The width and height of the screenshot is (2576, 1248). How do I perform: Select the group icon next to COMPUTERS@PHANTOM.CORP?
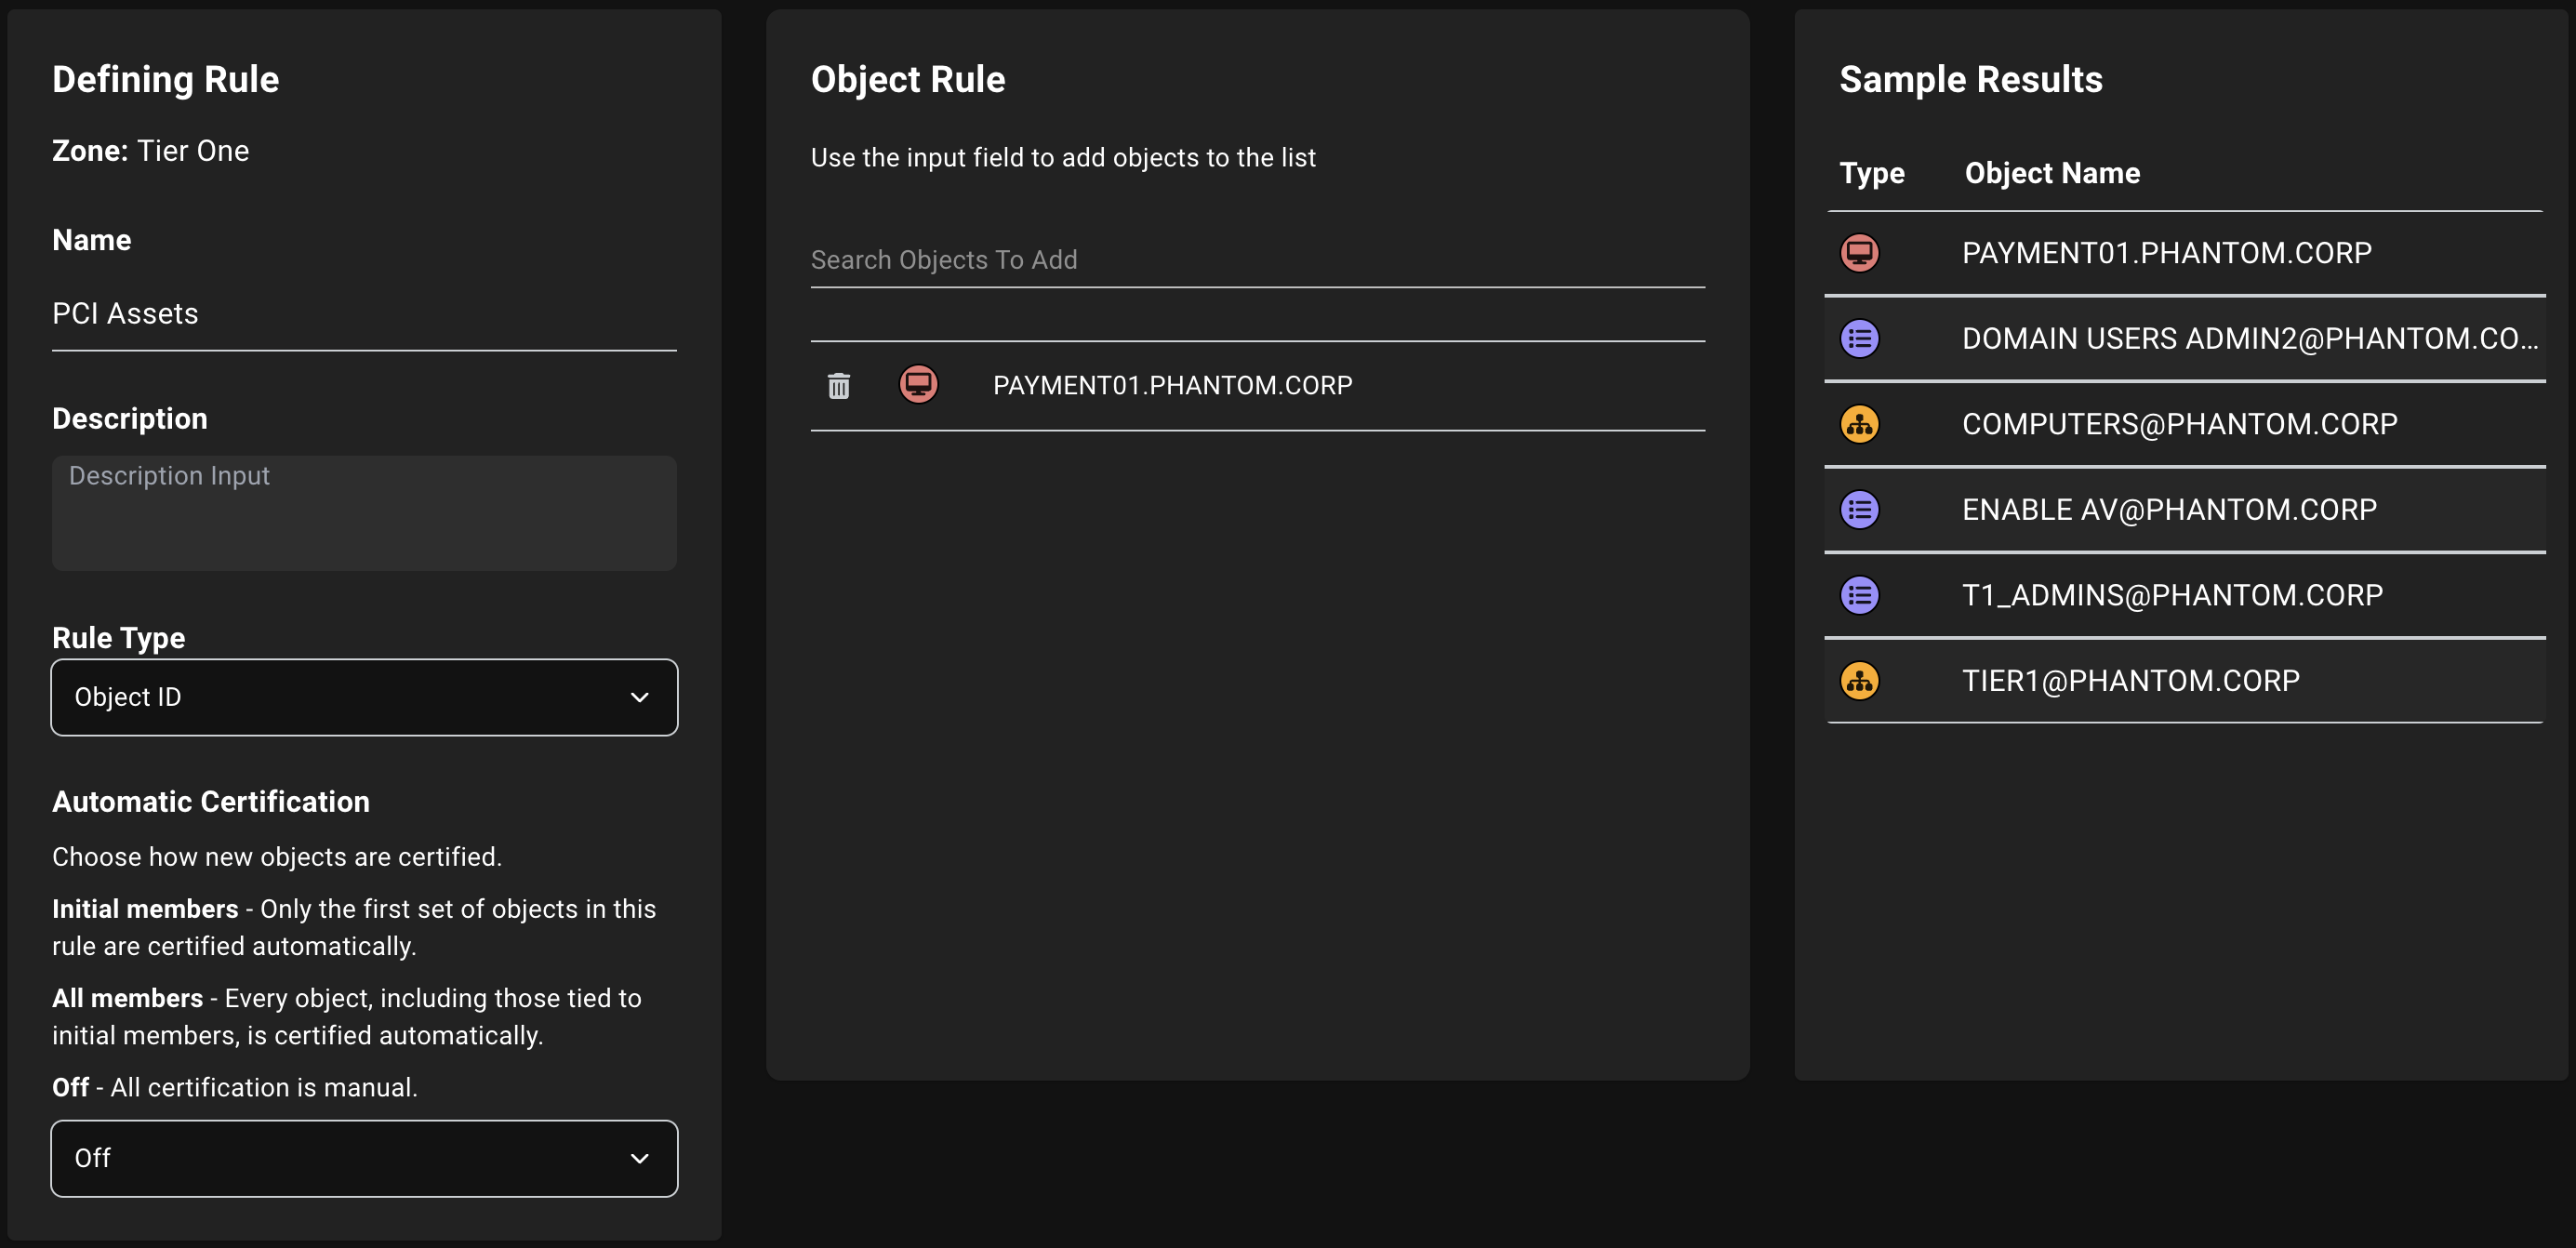tap(1859, 423)
